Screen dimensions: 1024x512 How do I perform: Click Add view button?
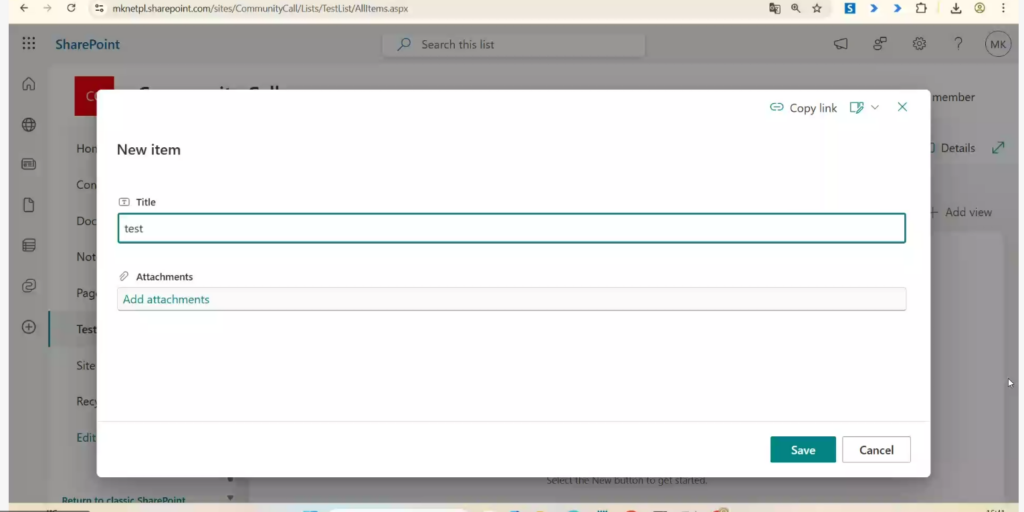point(961,212)
